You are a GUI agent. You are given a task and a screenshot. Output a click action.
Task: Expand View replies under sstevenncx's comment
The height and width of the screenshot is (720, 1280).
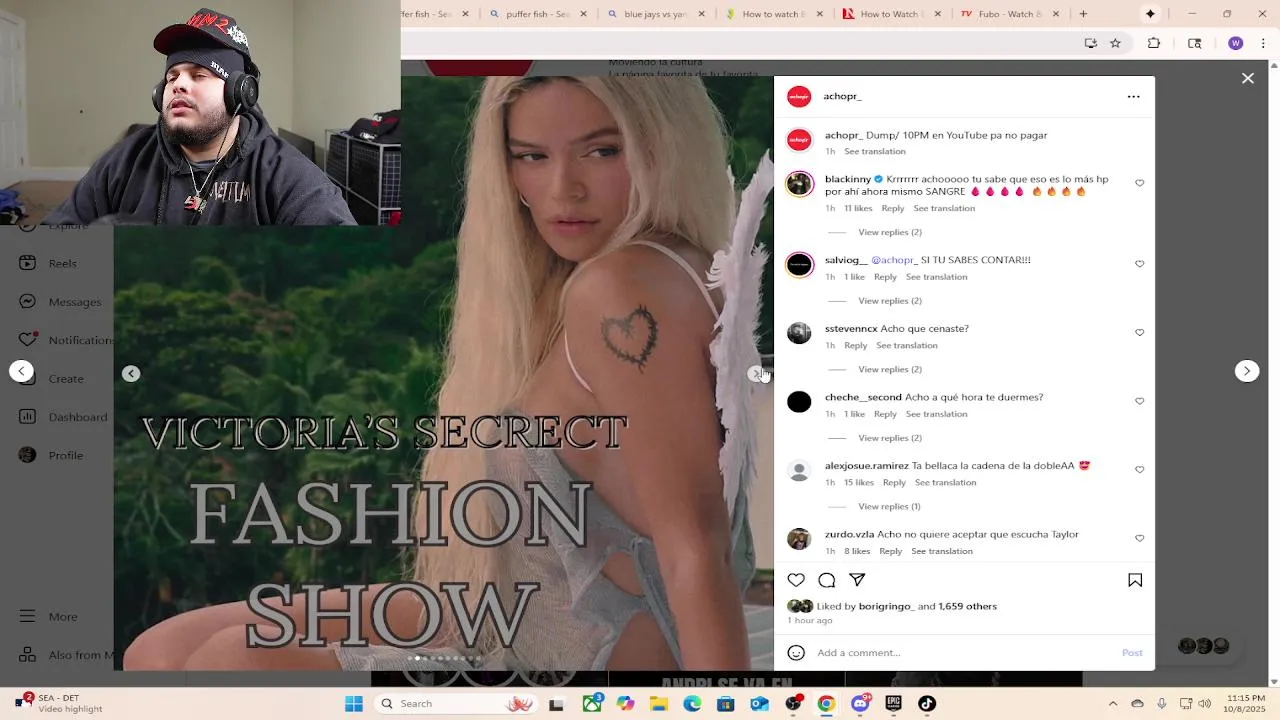click(x=890, y=370)
